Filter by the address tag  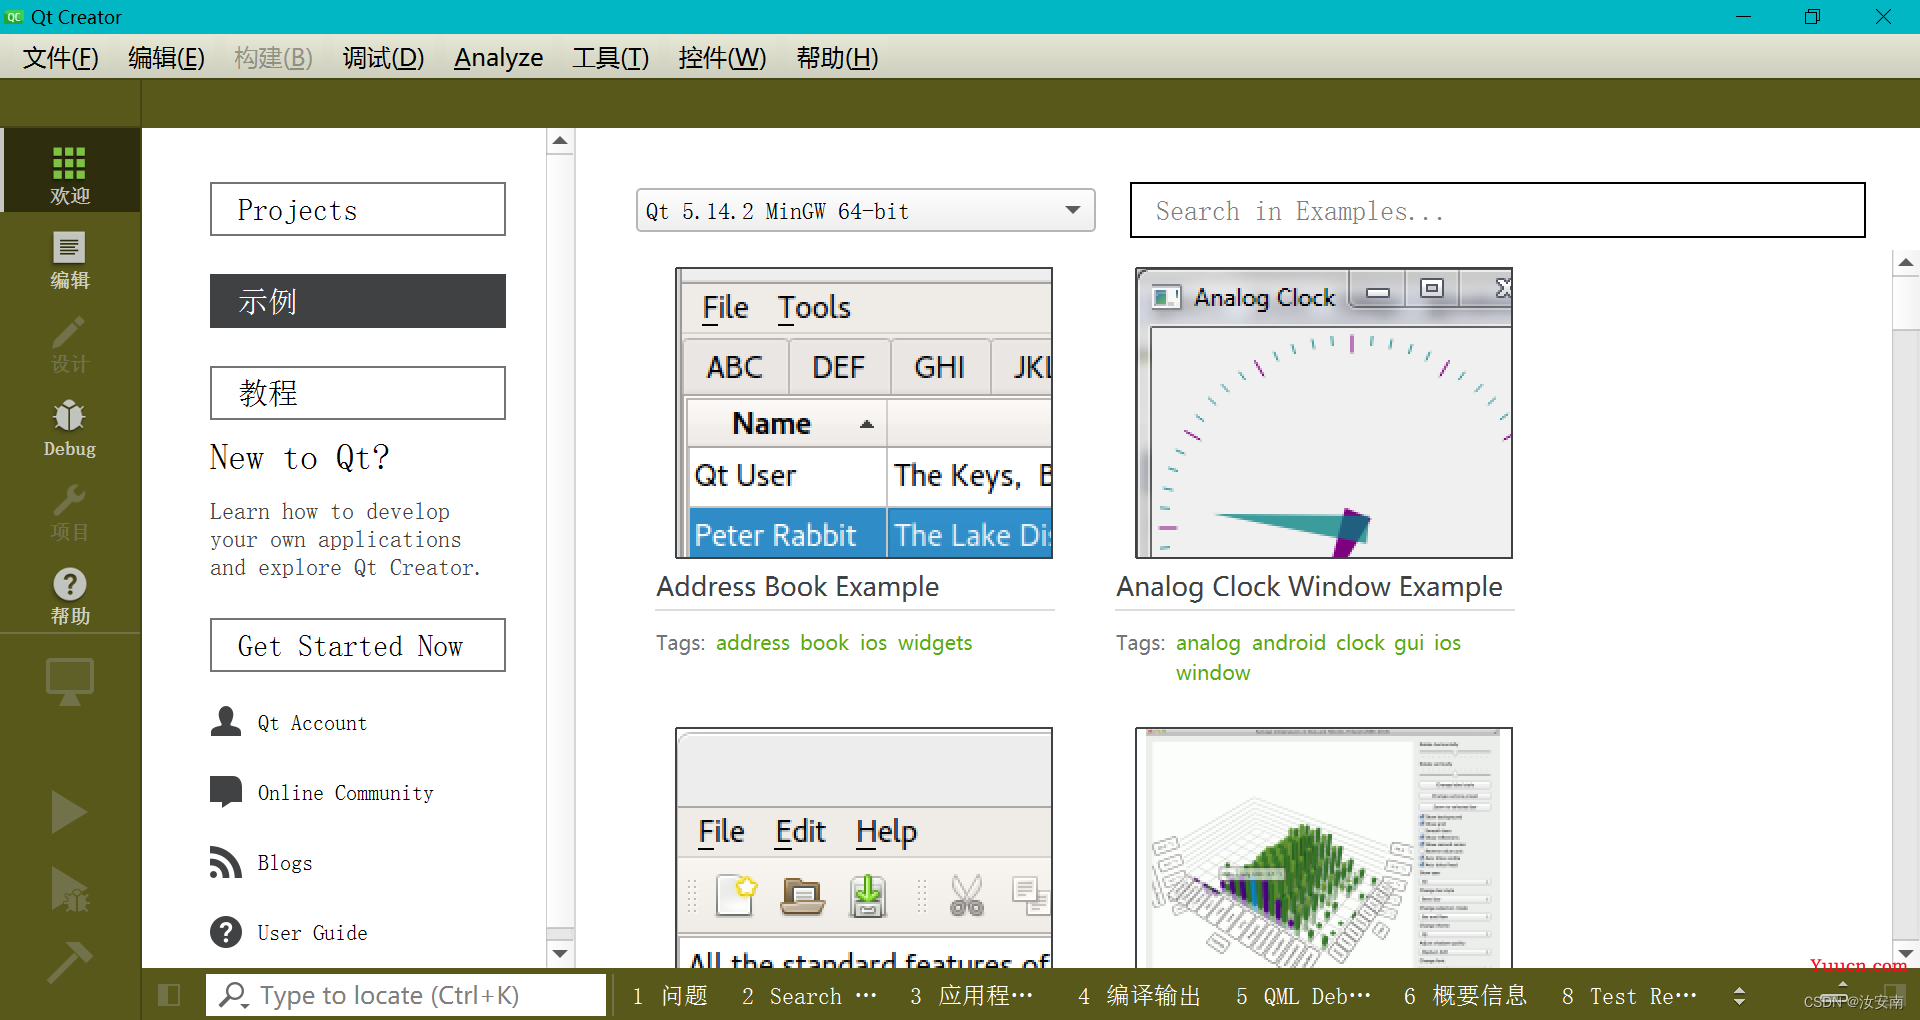point(753,643)
